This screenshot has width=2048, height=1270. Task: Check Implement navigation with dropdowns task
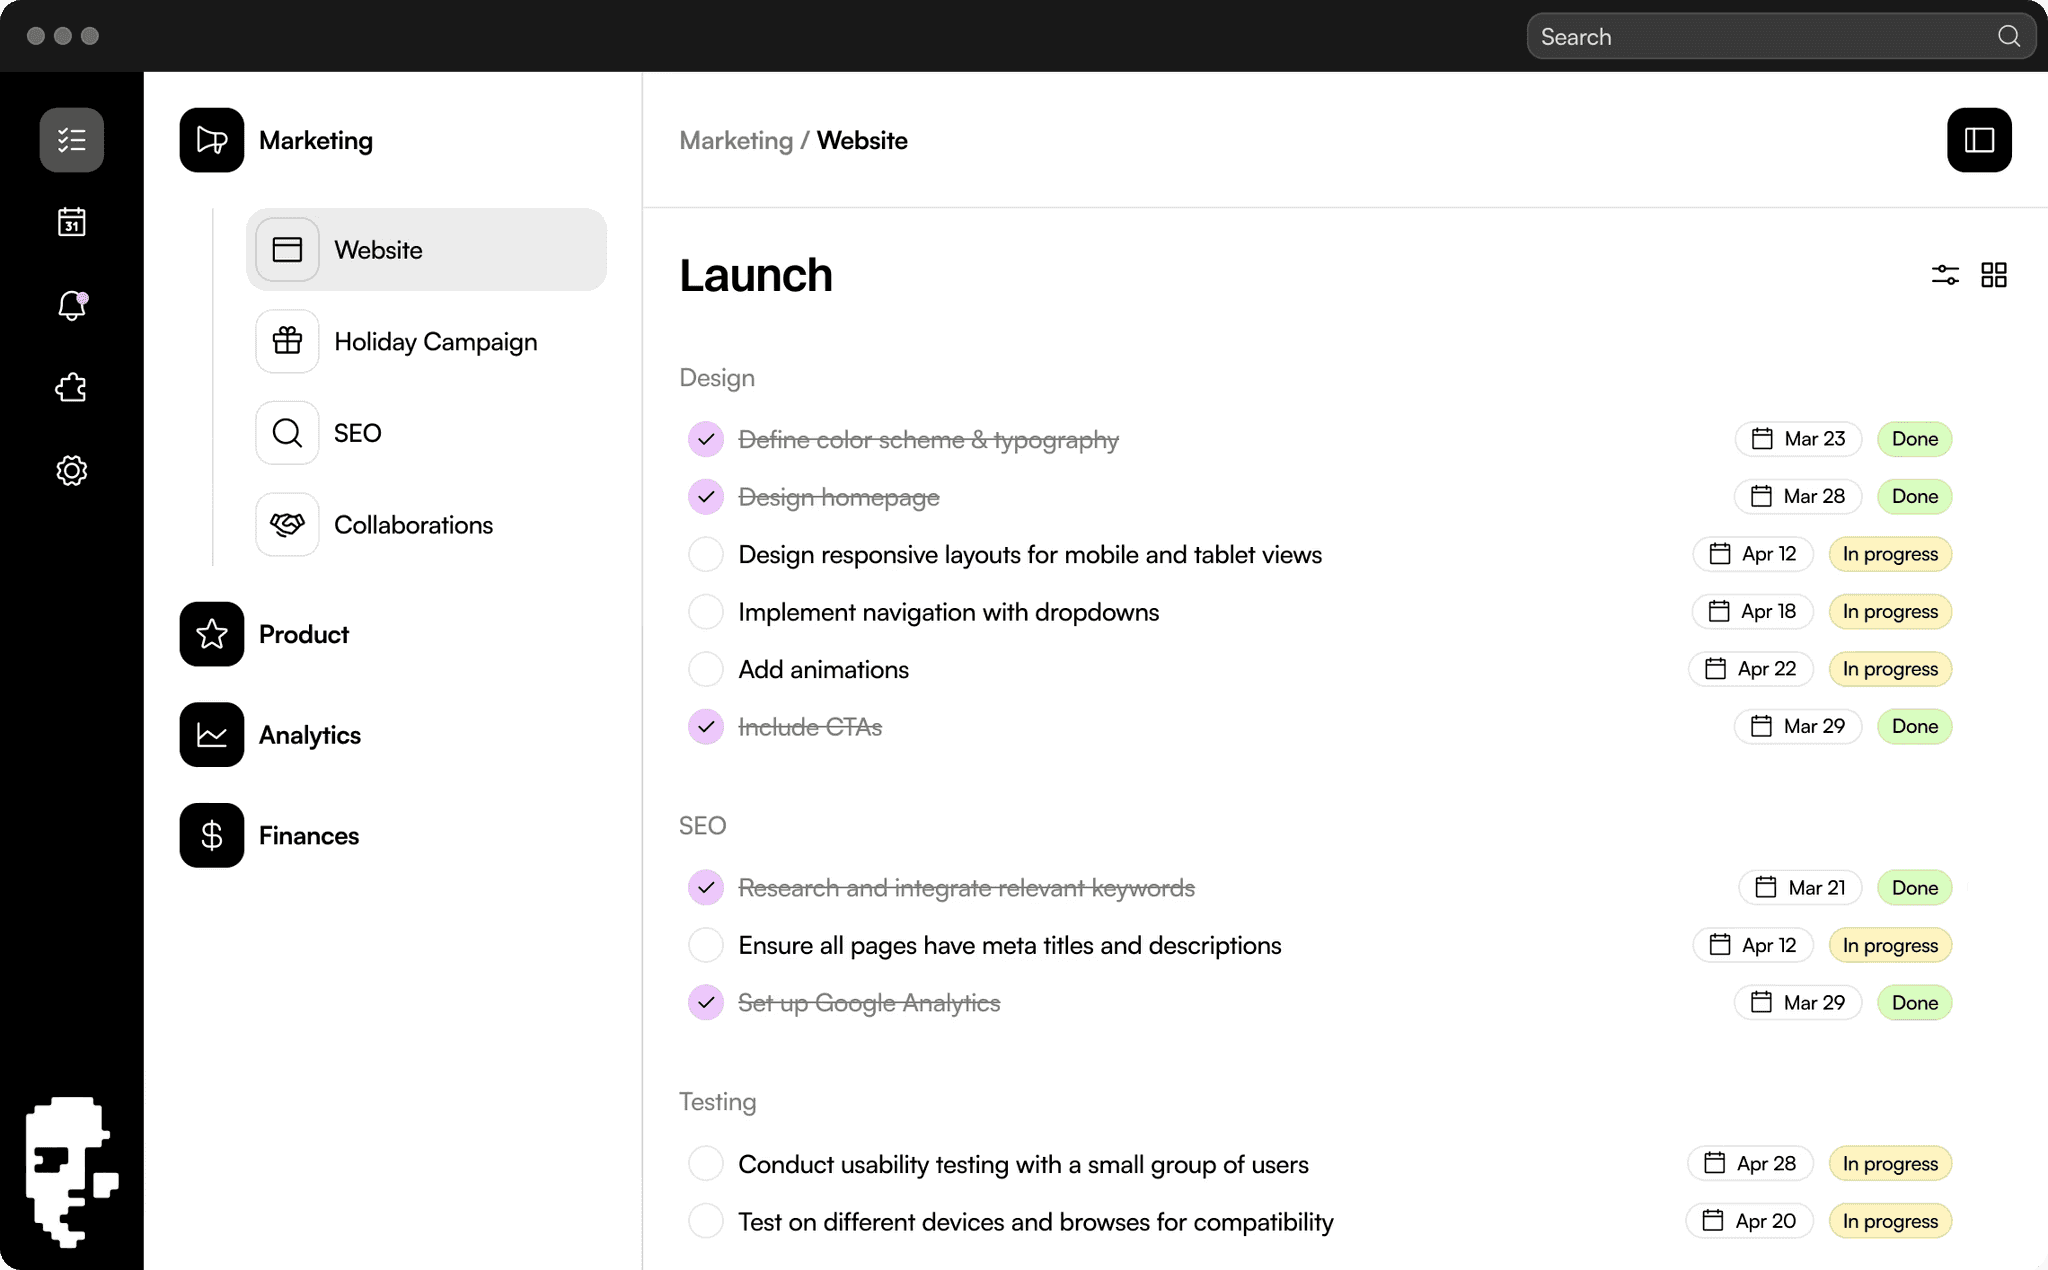(705, 612)
